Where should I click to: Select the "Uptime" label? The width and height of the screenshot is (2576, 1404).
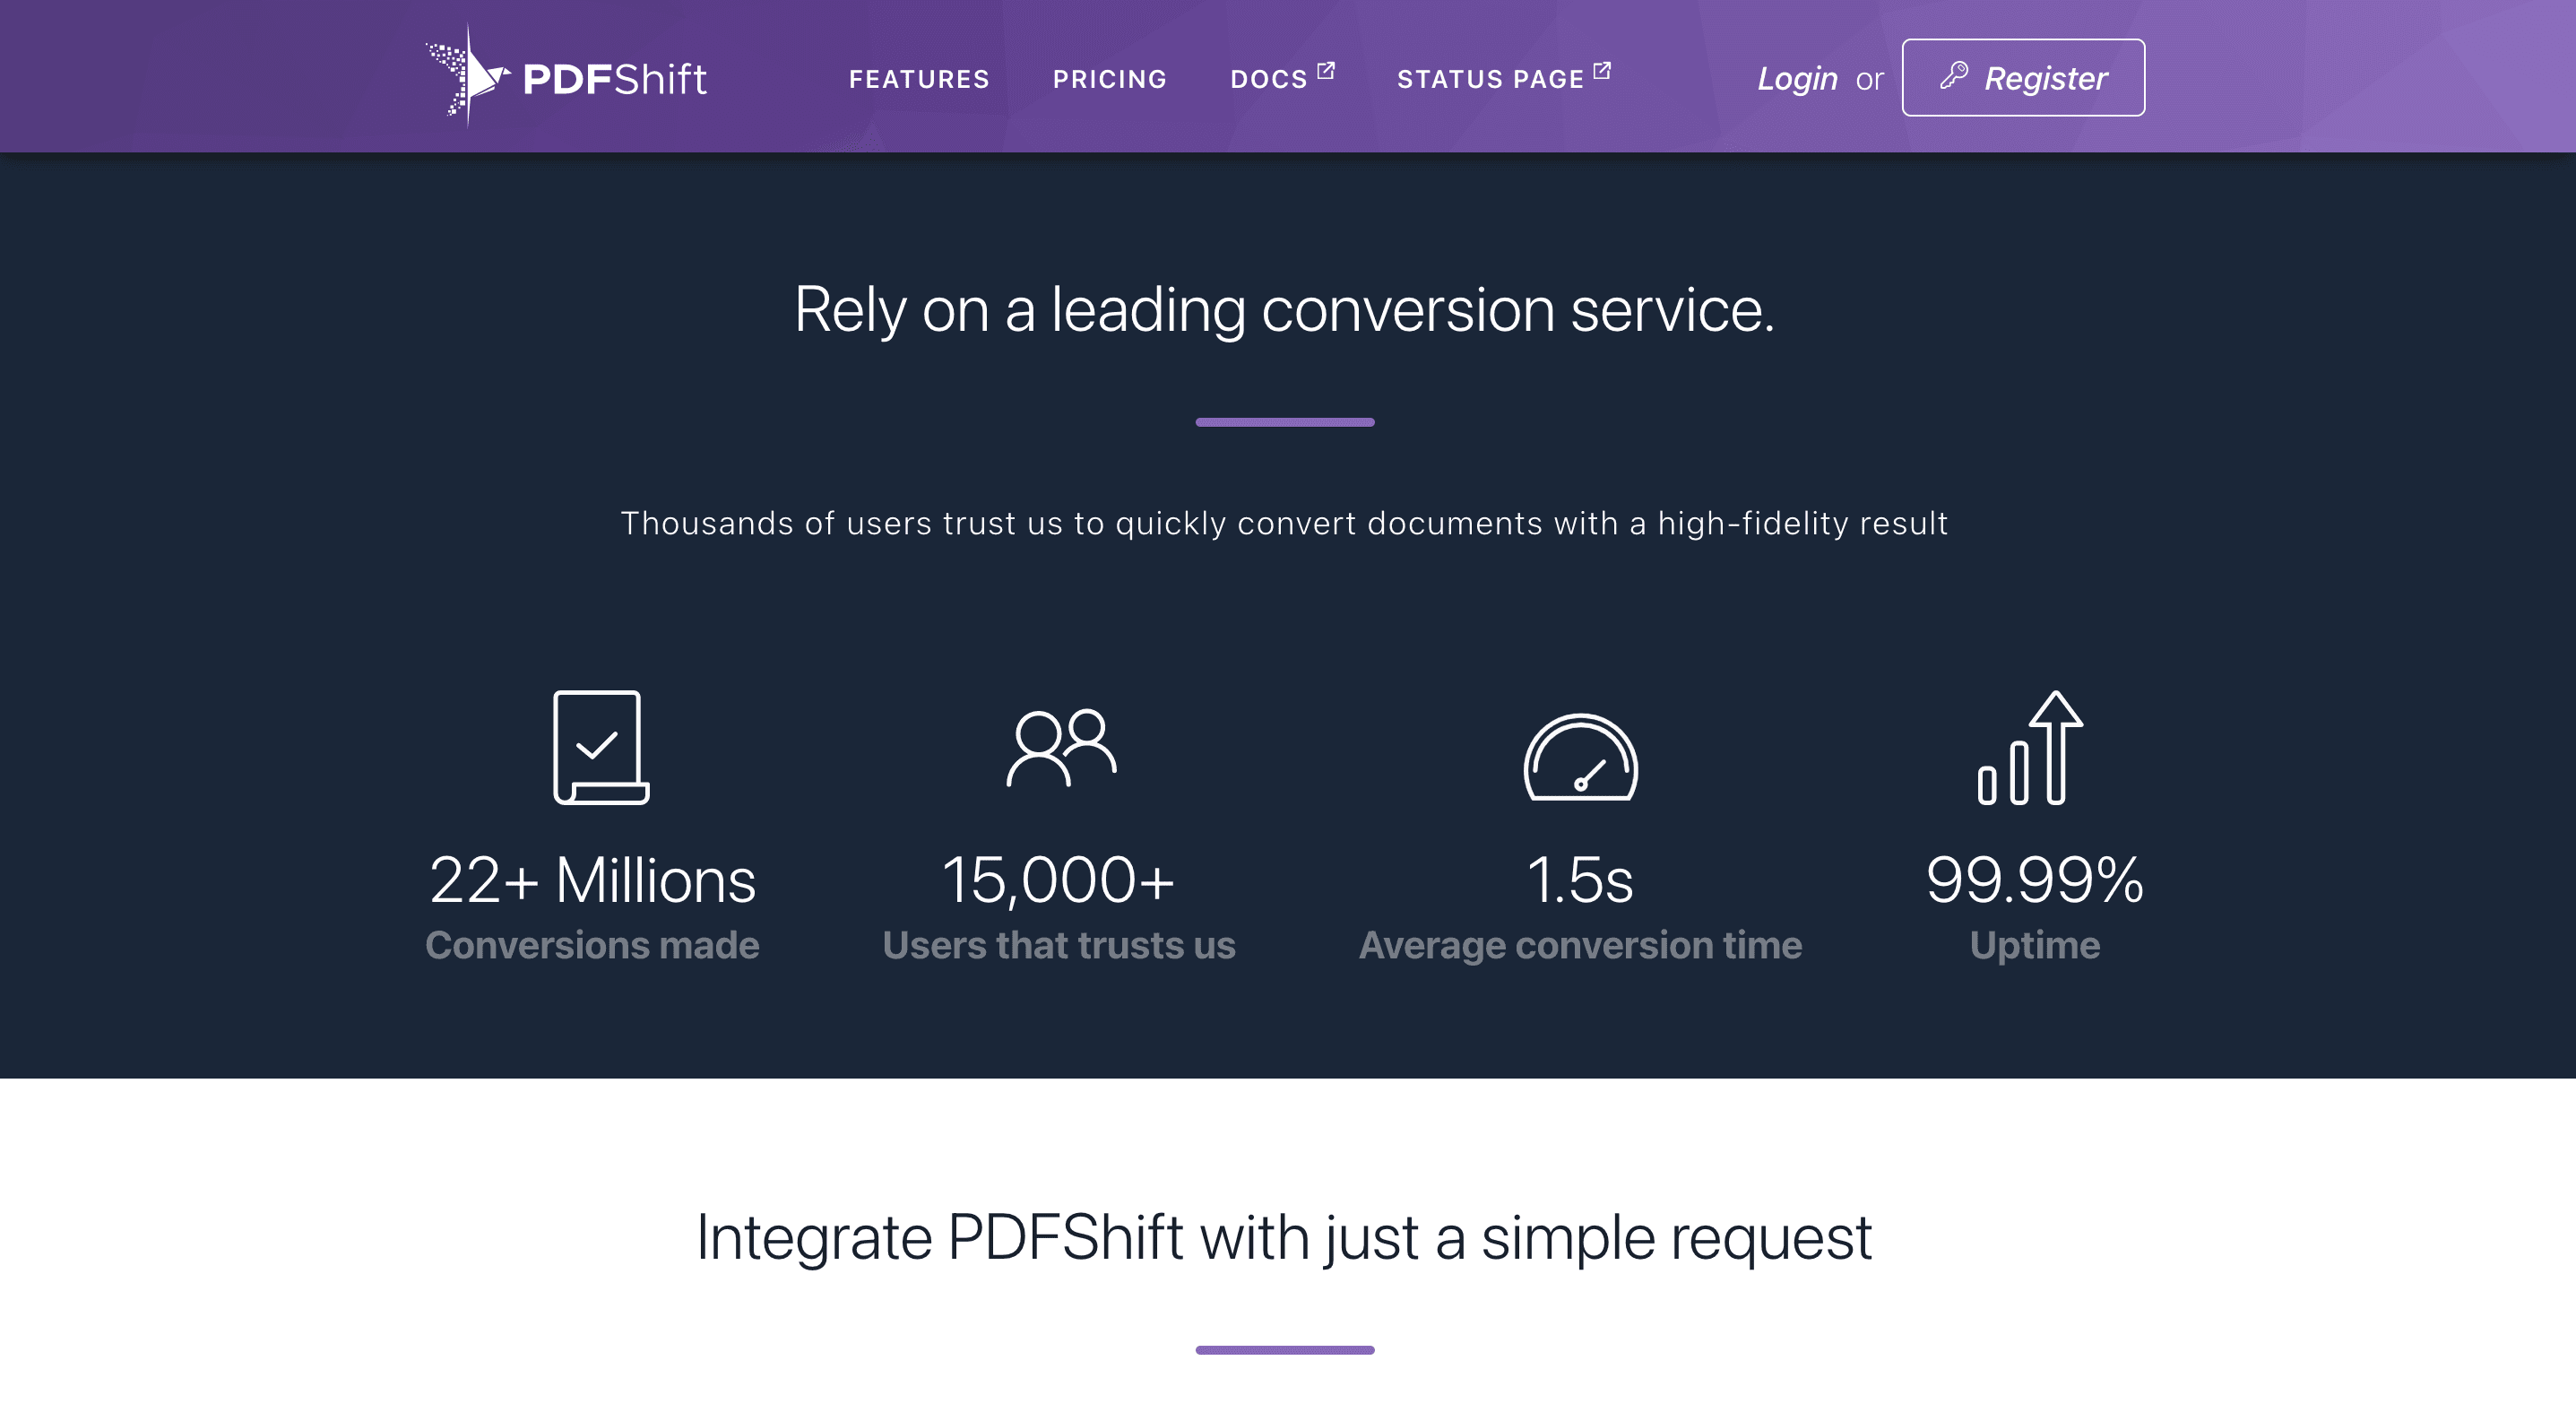tap(2035, 945)
